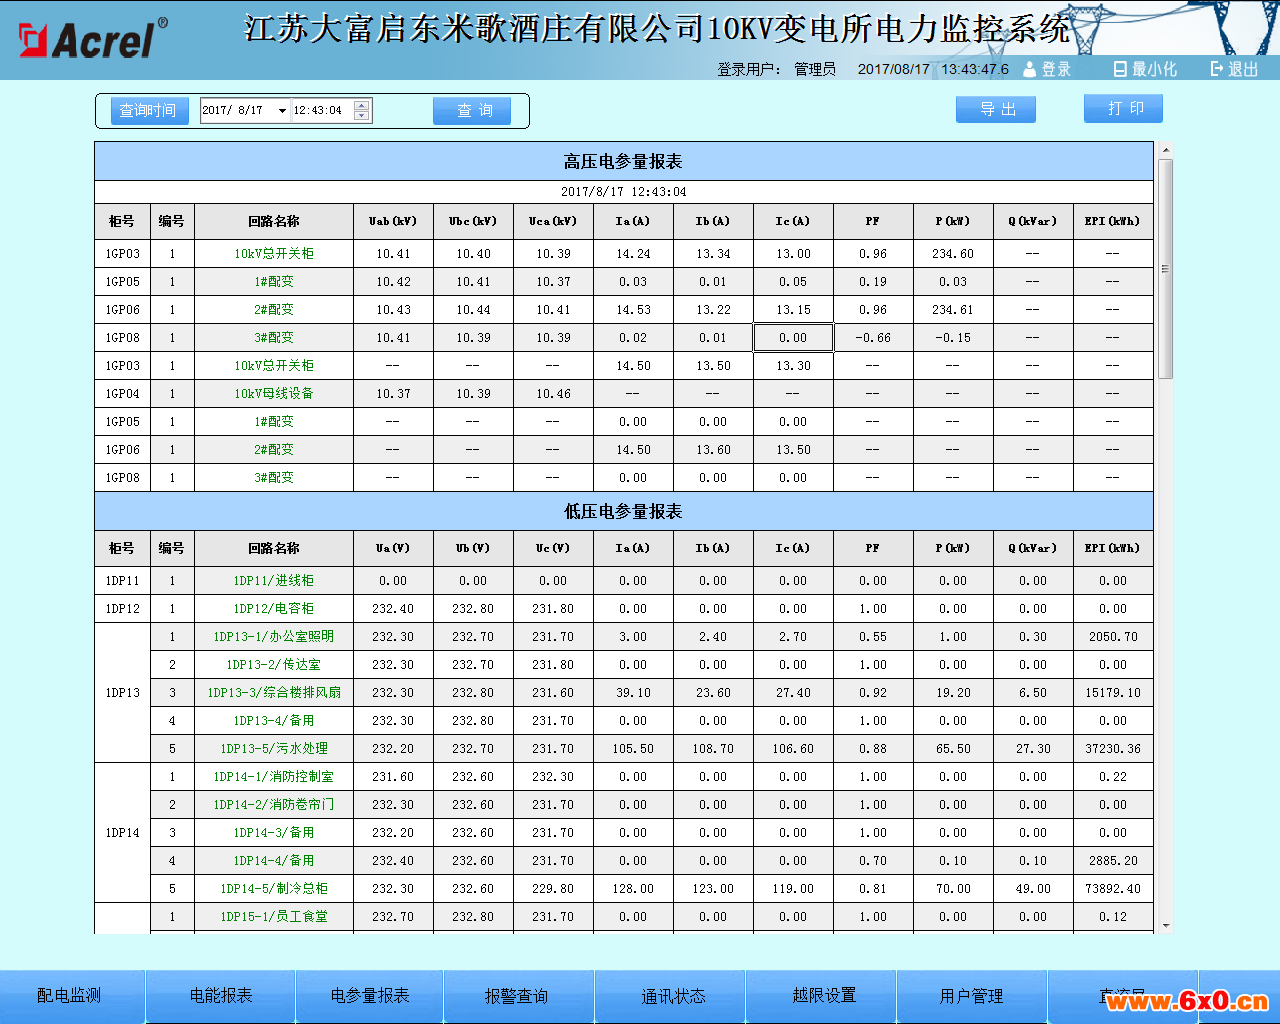Click the PF value -0.66
Screen dimensions: 1280x1024
(873, 338)
